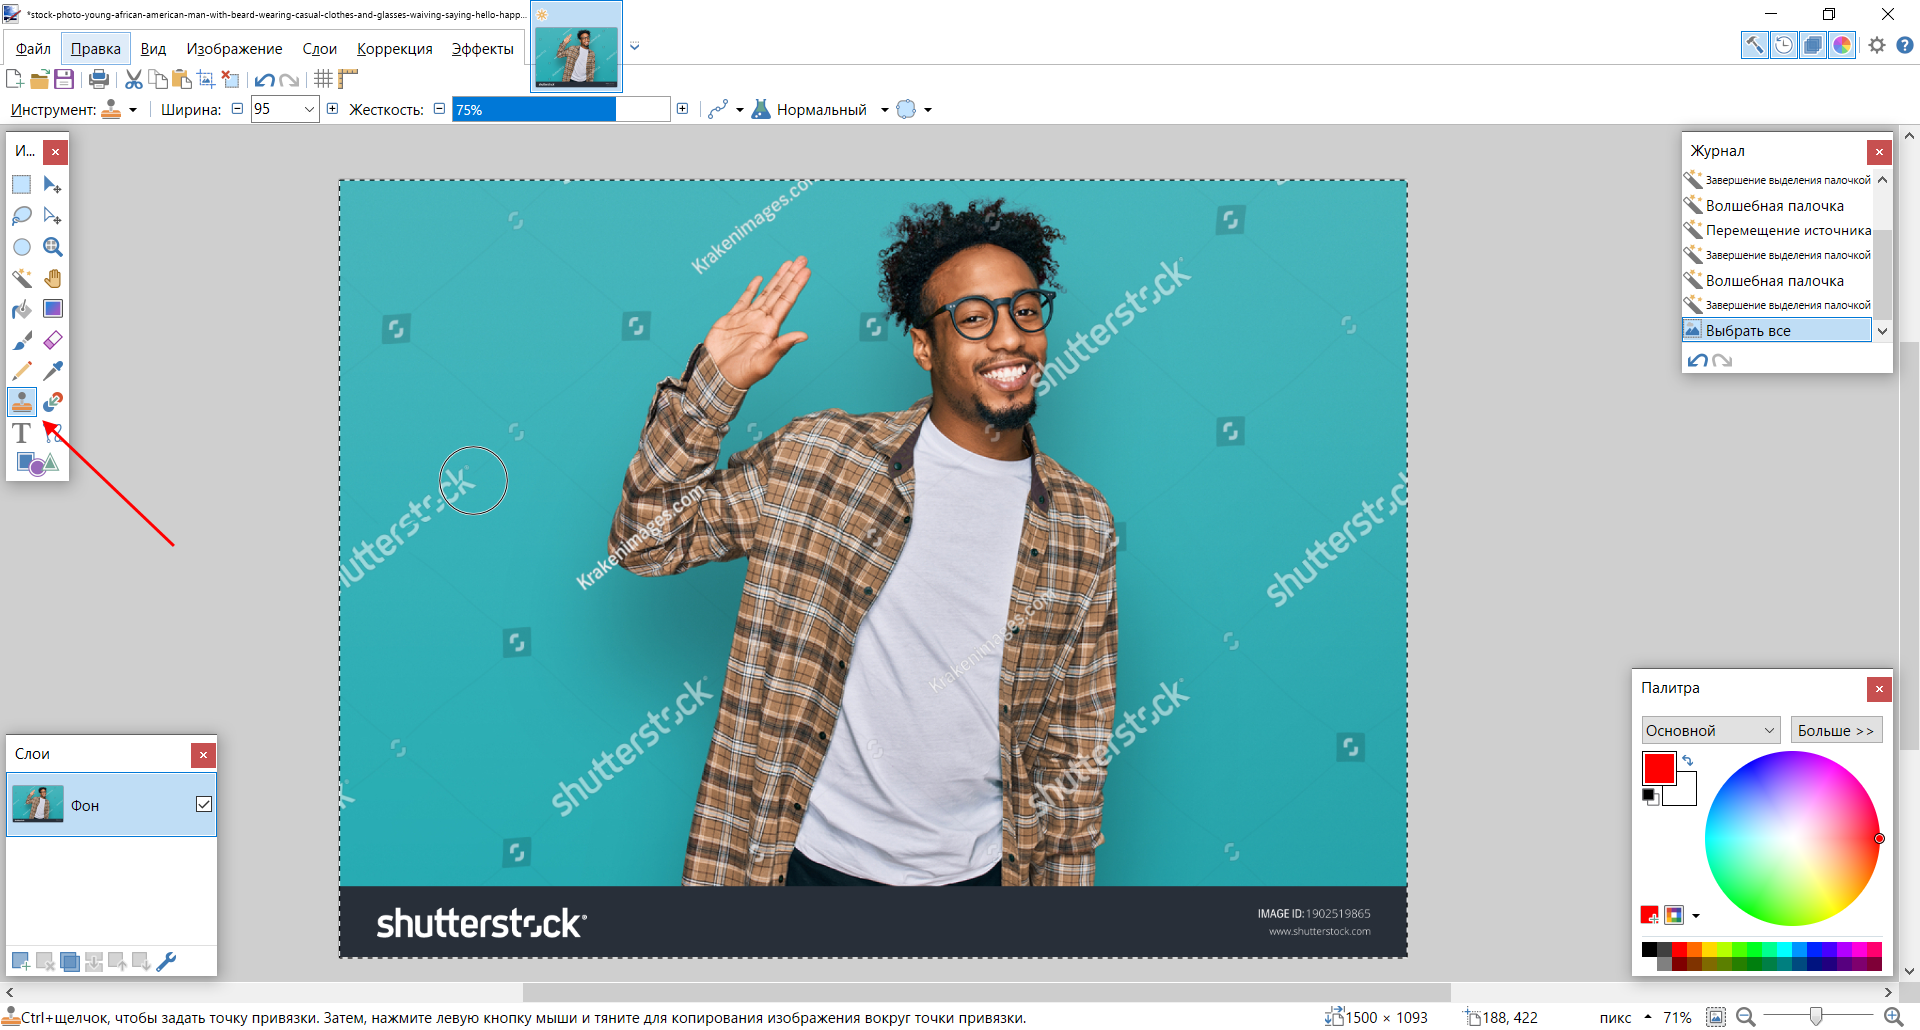
Task: Open the palette management dropdown arrow
Action: pyautogui.click(x=1696, y=915)
